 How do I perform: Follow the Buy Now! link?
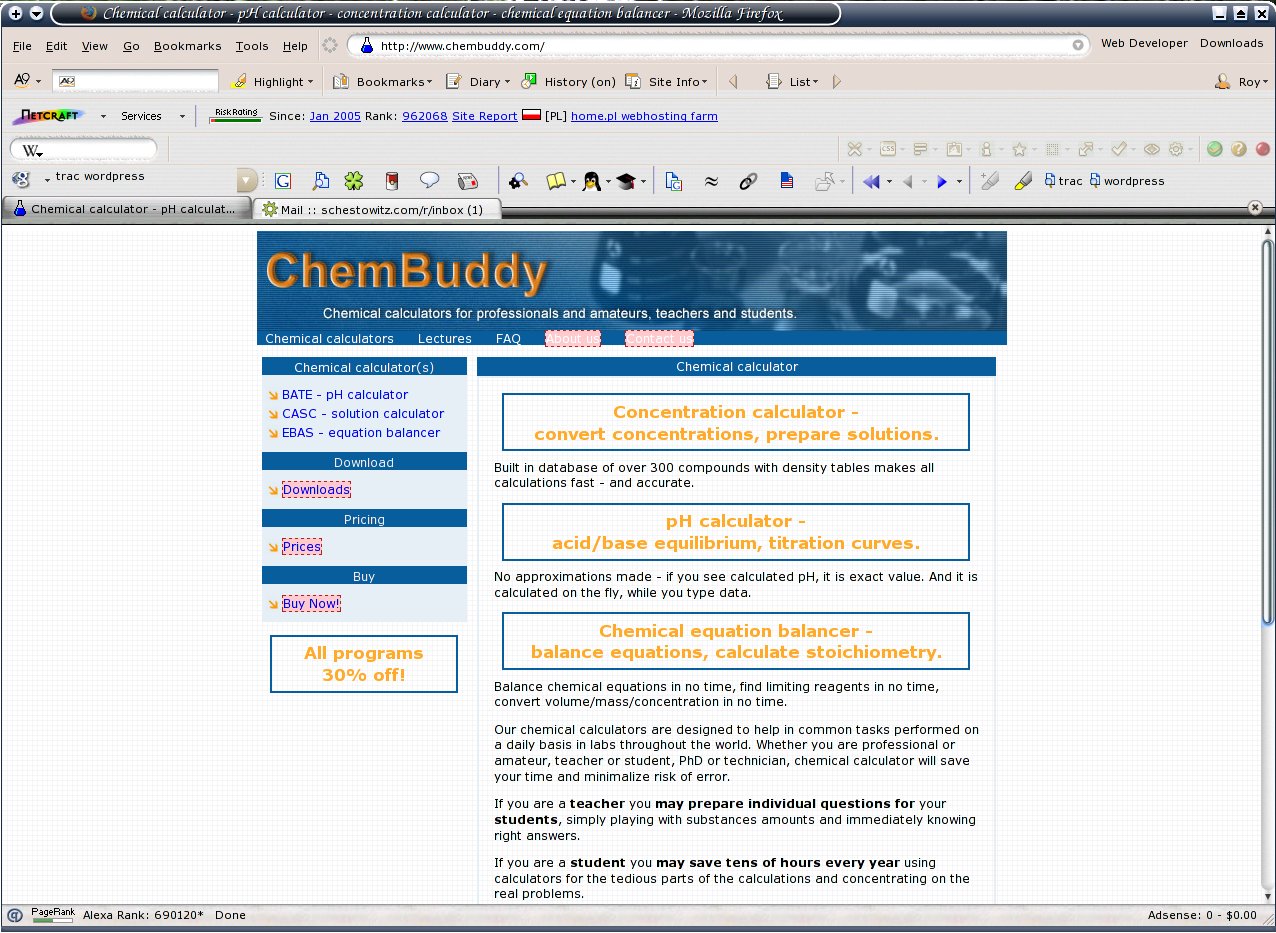point(311,604)
